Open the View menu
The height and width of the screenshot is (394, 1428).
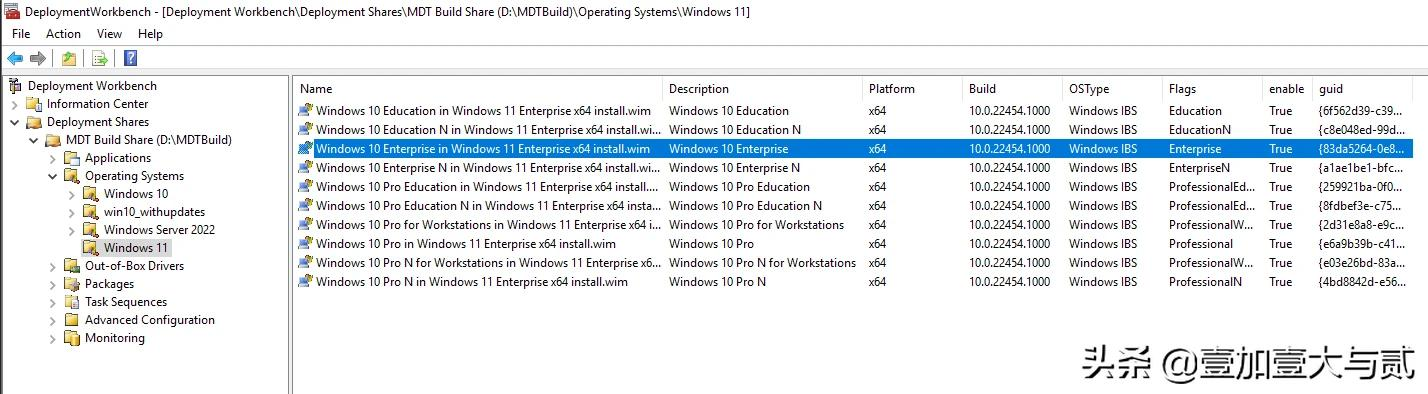coord(110,34)
